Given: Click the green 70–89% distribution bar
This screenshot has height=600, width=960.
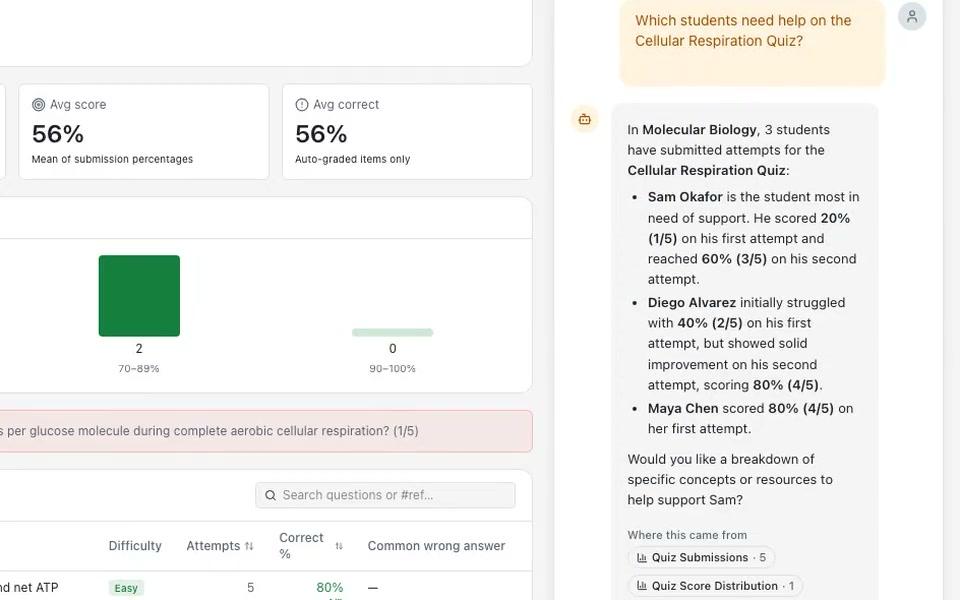Looking at the screenshot, I should point(139,296).
